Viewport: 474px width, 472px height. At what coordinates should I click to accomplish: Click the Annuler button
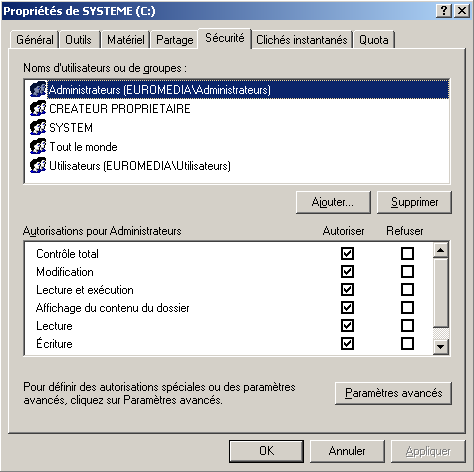(347, 451)
